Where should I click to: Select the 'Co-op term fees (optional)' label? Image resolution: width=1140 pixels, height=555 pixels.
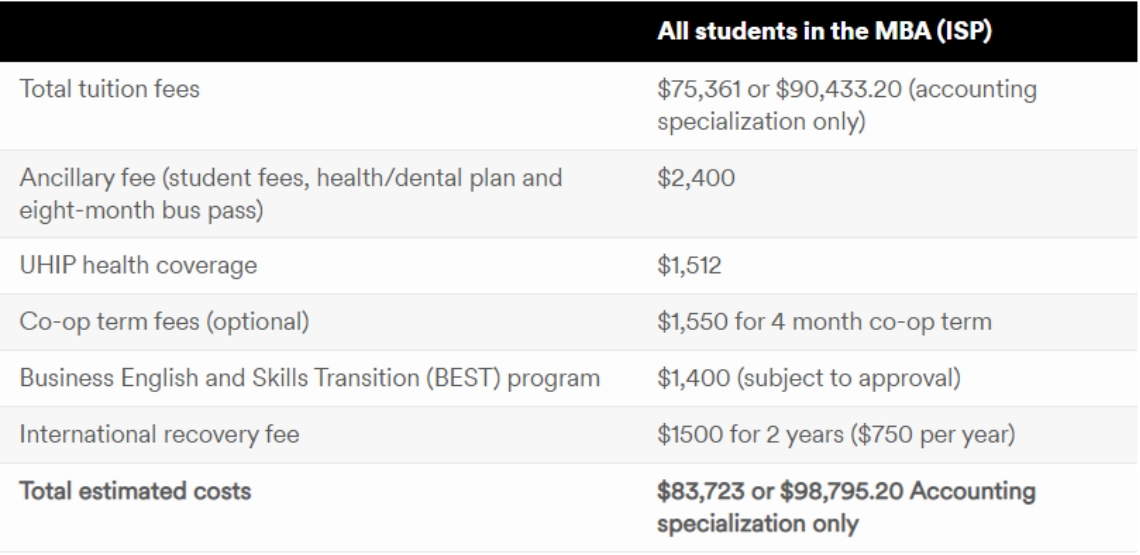point(164,322)
